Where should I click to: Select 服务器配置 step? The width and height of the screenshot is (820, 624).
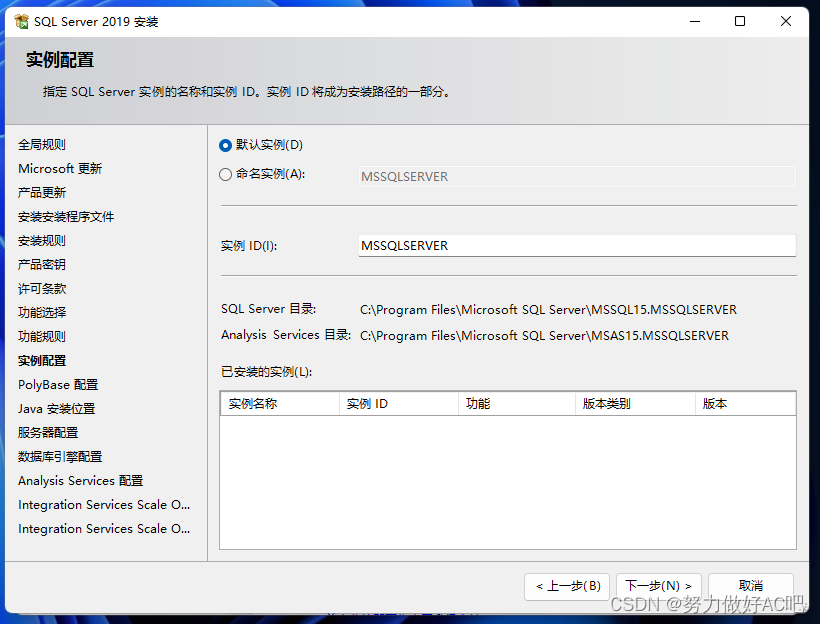(x=48, y=433)
